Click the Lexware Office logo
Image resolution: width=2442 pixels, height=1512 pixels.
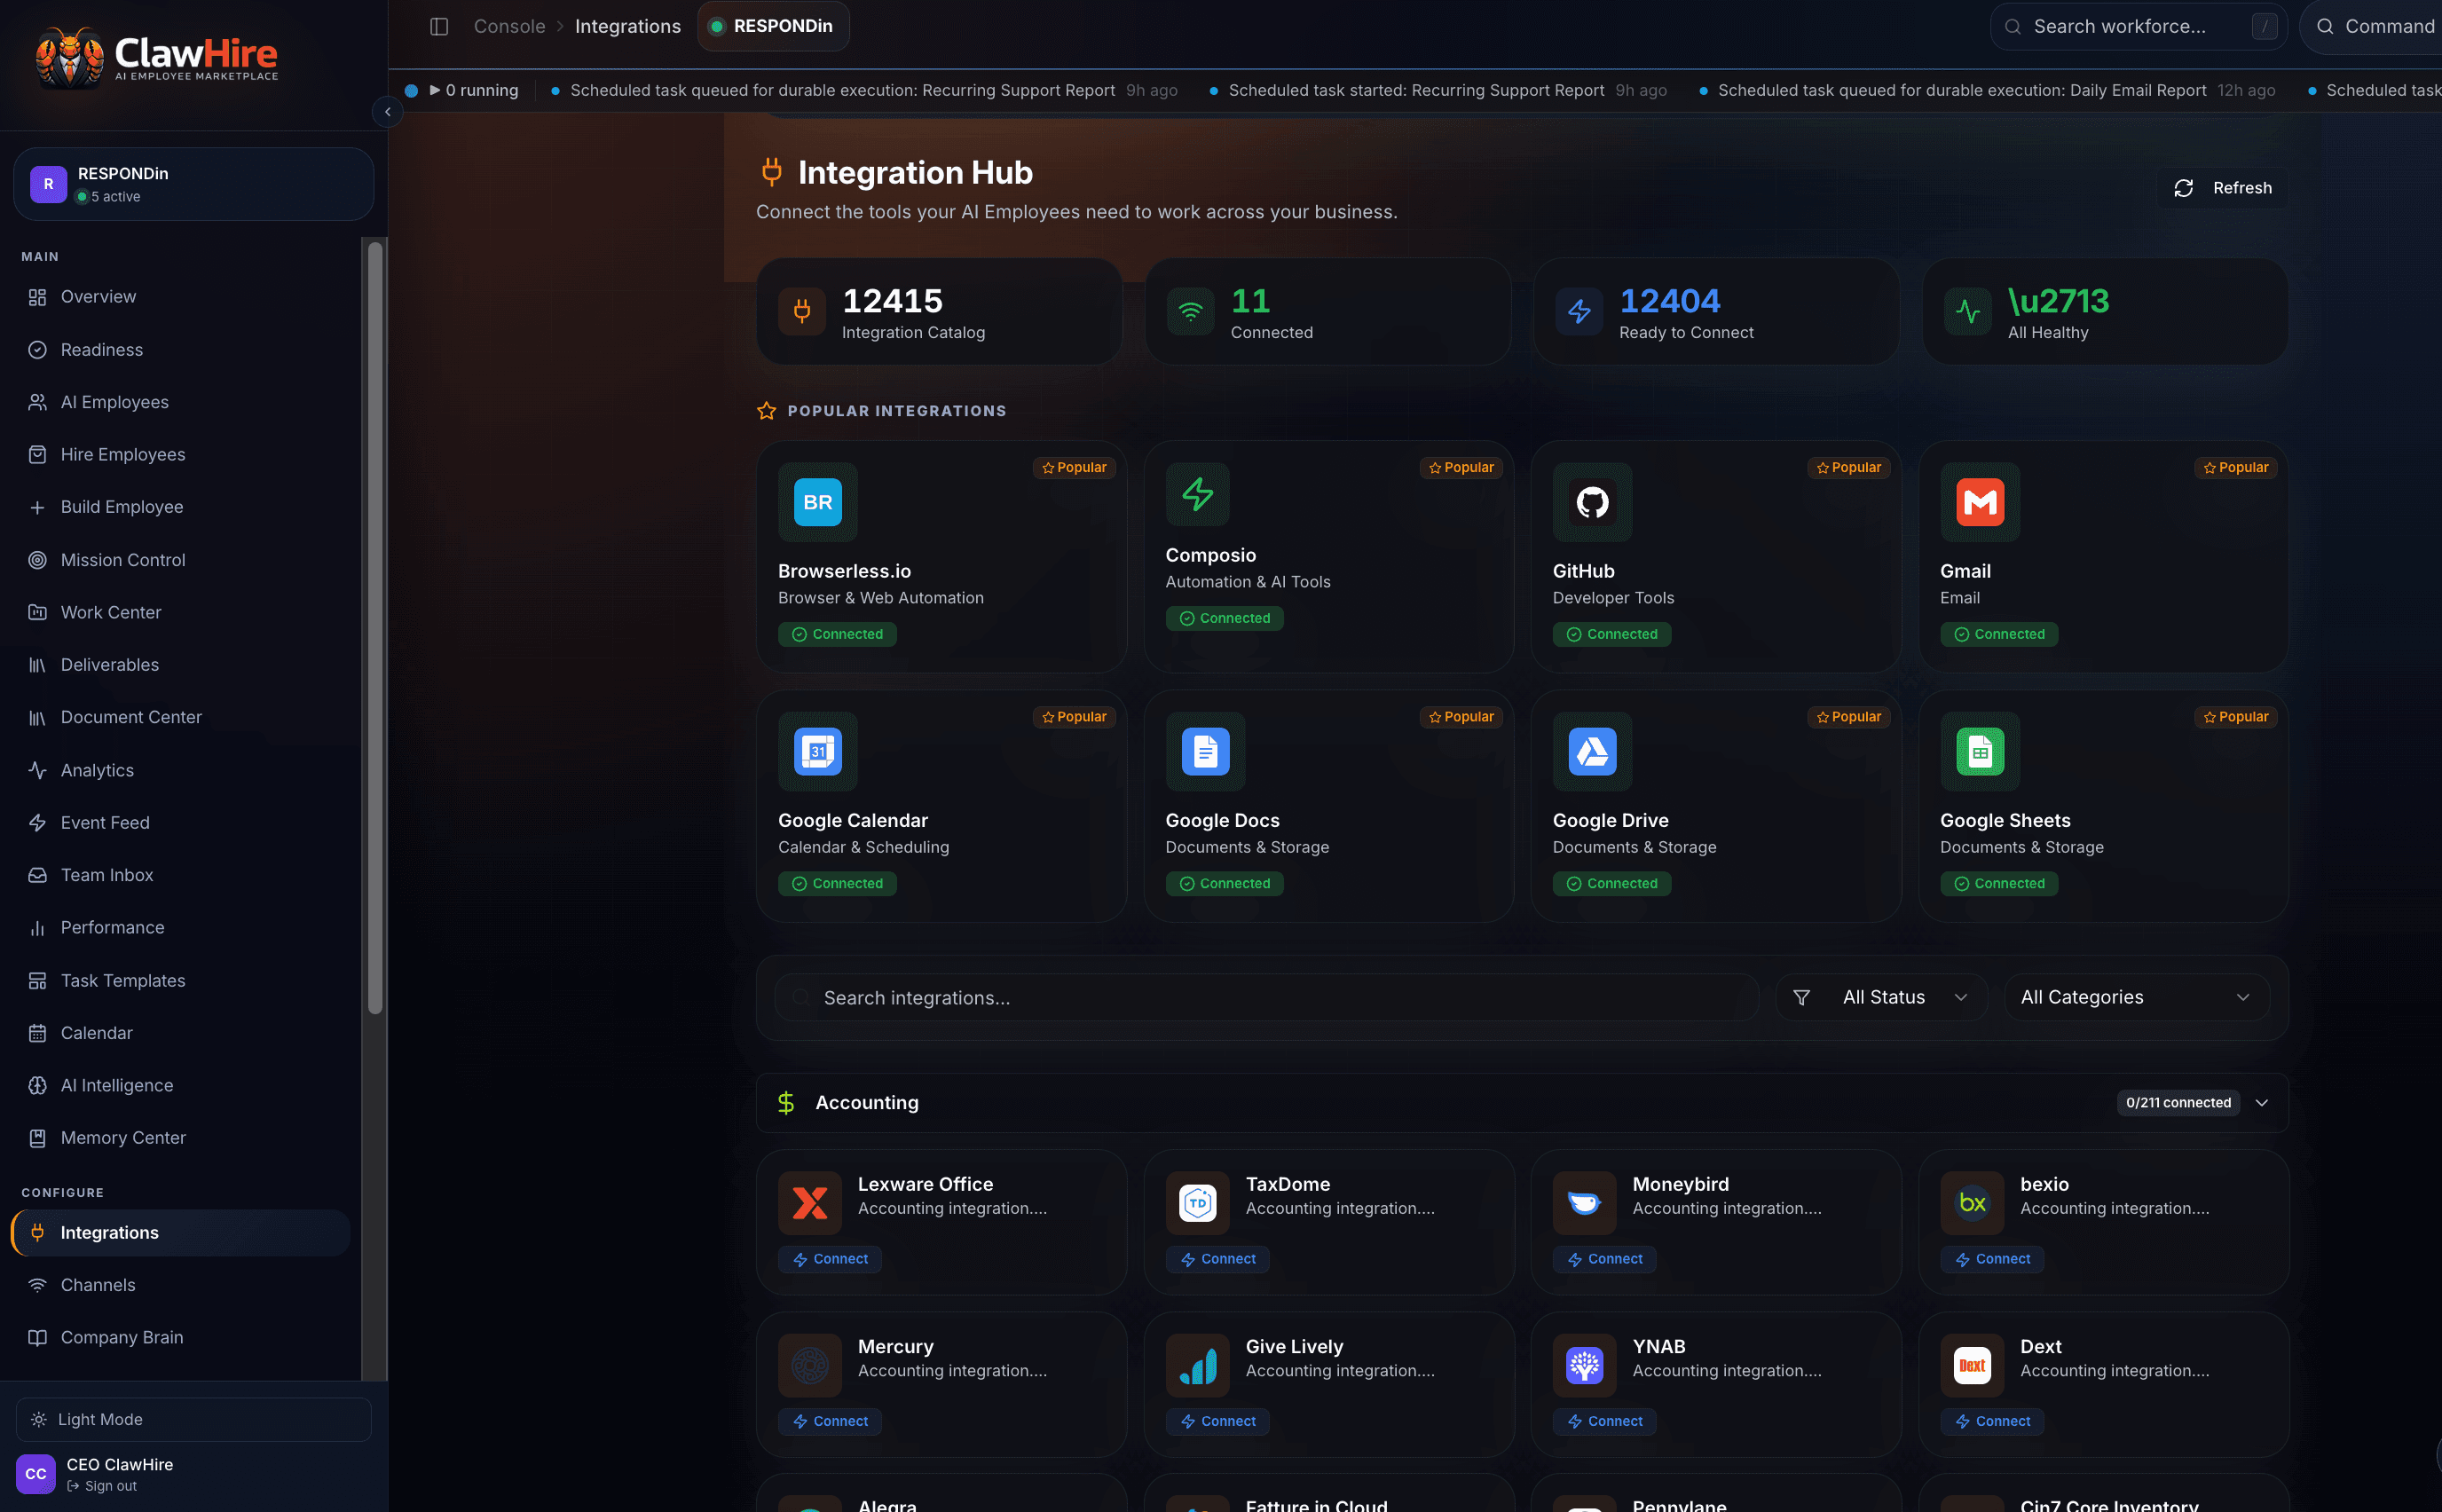[810, 1202]
